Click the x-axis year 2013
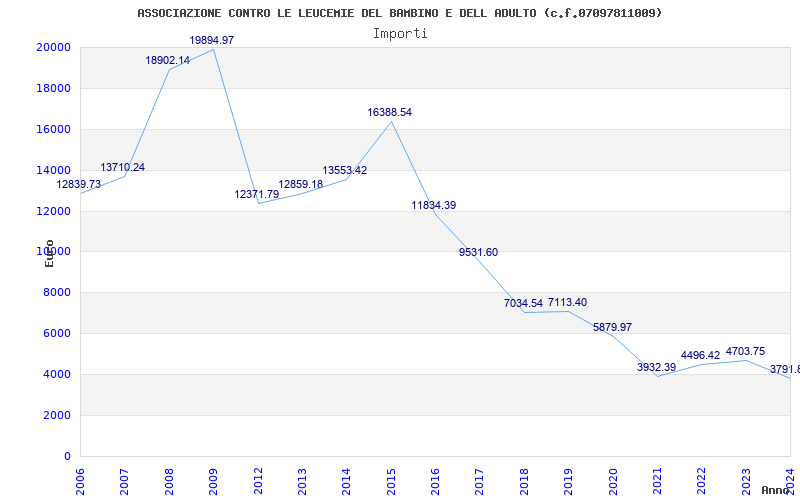The image size is (800, 500). [302, 481]
